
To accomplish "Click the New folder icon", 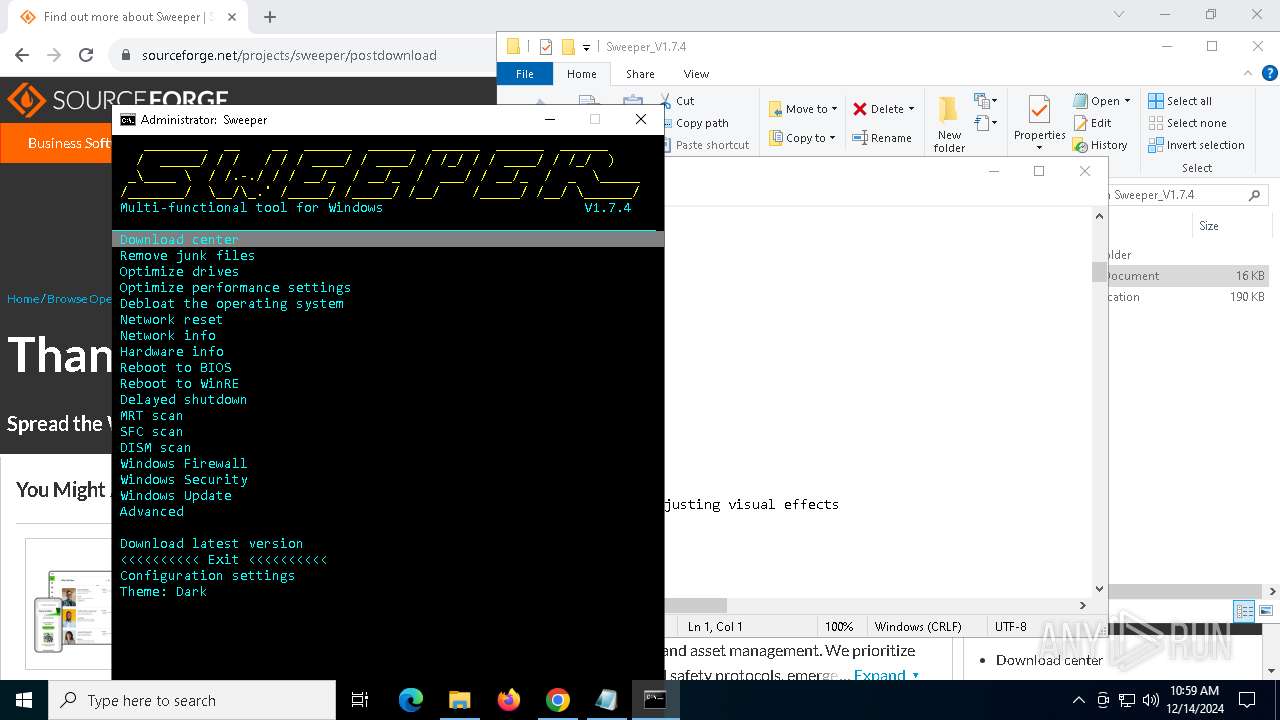I will tap(948, 110).
